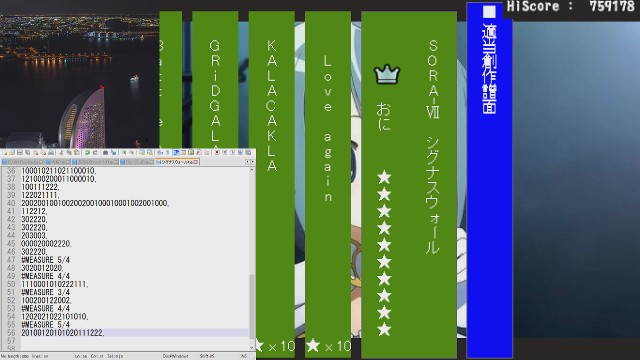Click the Cut scissors toolbar icon

click(61, 153)
